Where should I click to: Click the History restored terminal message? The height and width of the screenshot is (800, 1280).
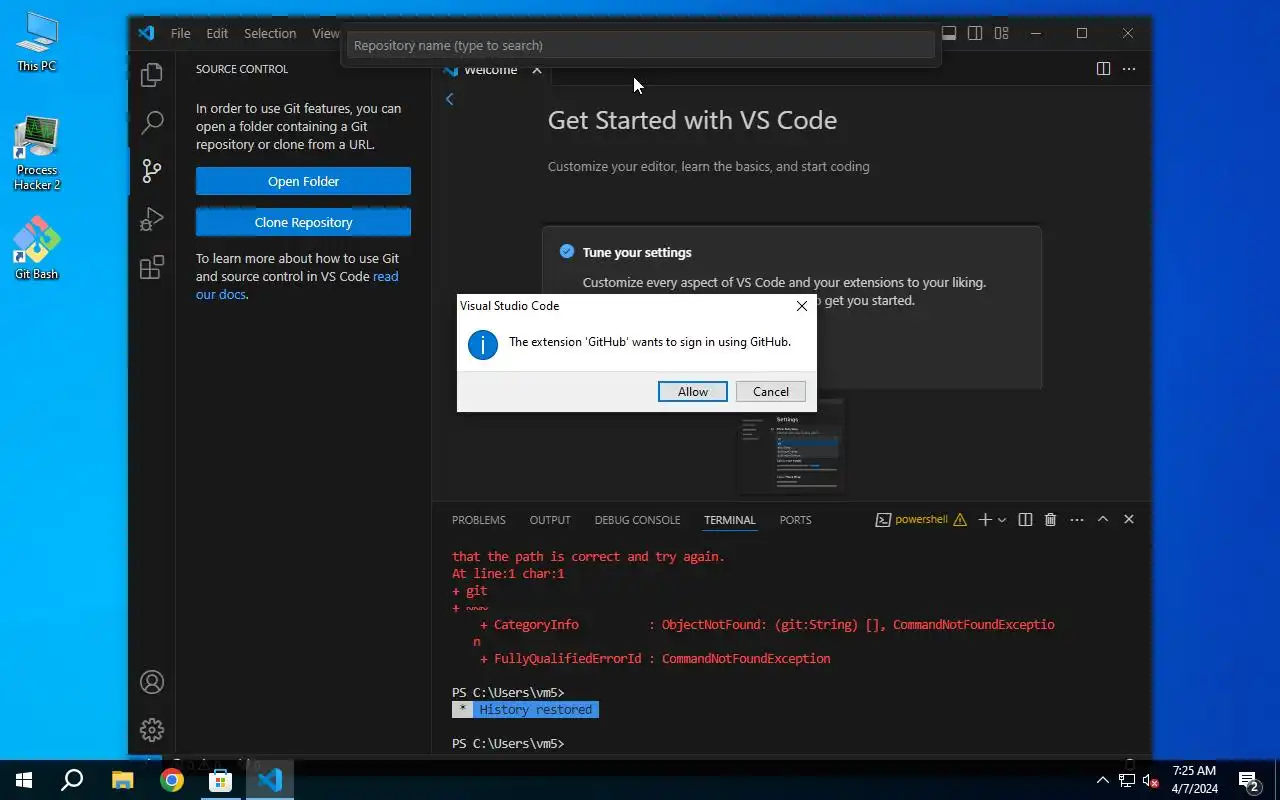click(x=536, y=709)
